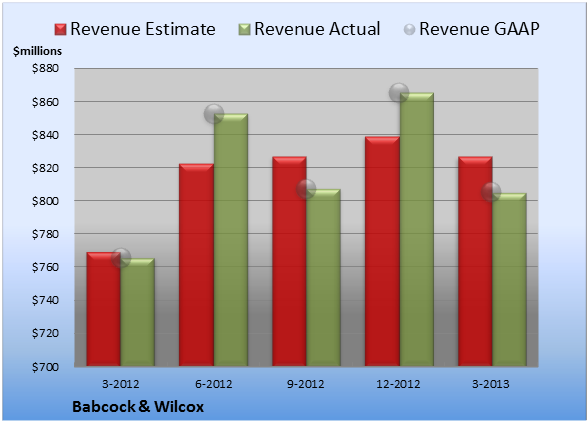The width and height of the screenshot is (588, 422).
Task: Click the 12-2012 quarter label
Action: pyautogui.click(x=398, y=384)
